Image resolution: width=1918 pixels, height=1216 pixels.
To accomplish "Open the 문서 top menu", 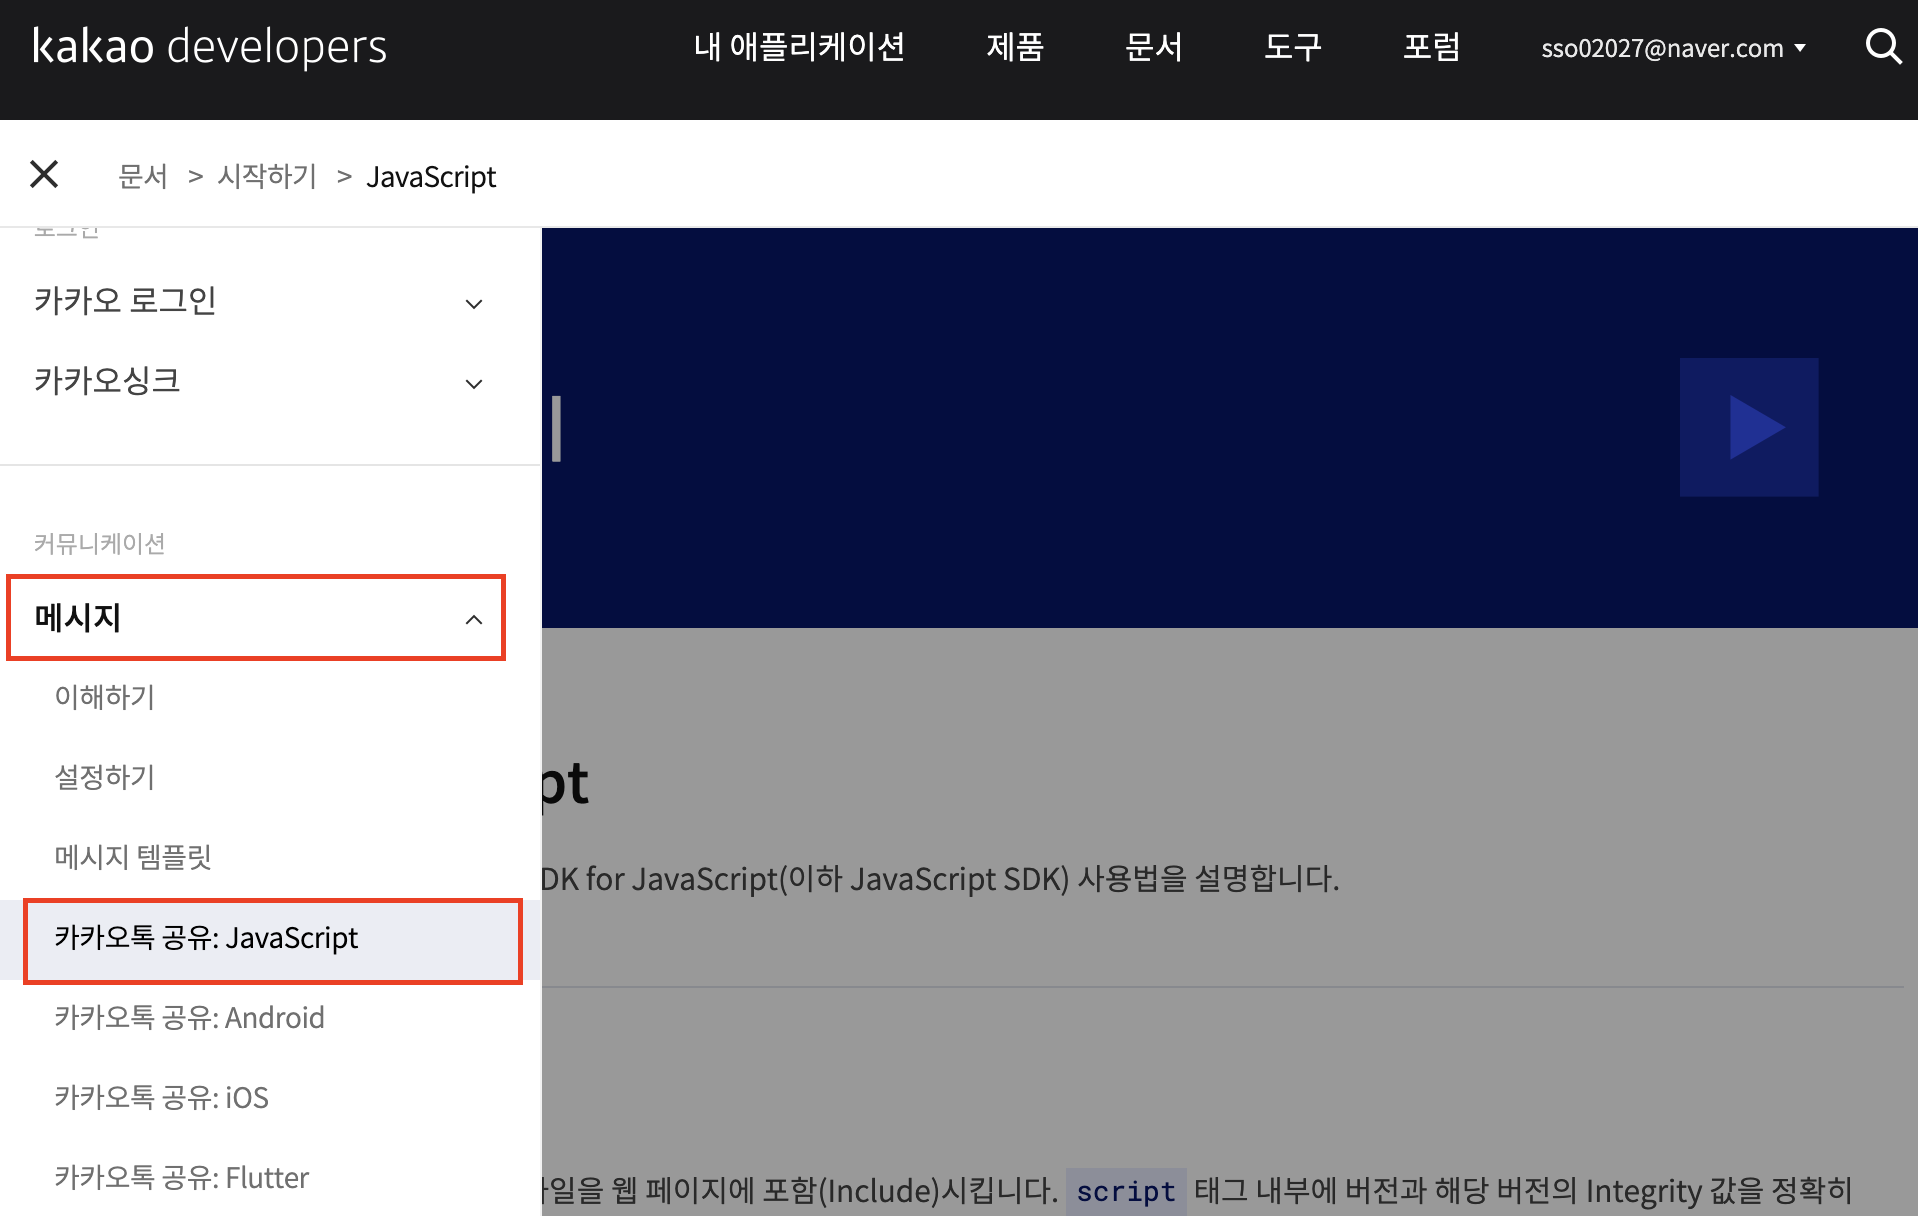I will (x=1153, y=47).
